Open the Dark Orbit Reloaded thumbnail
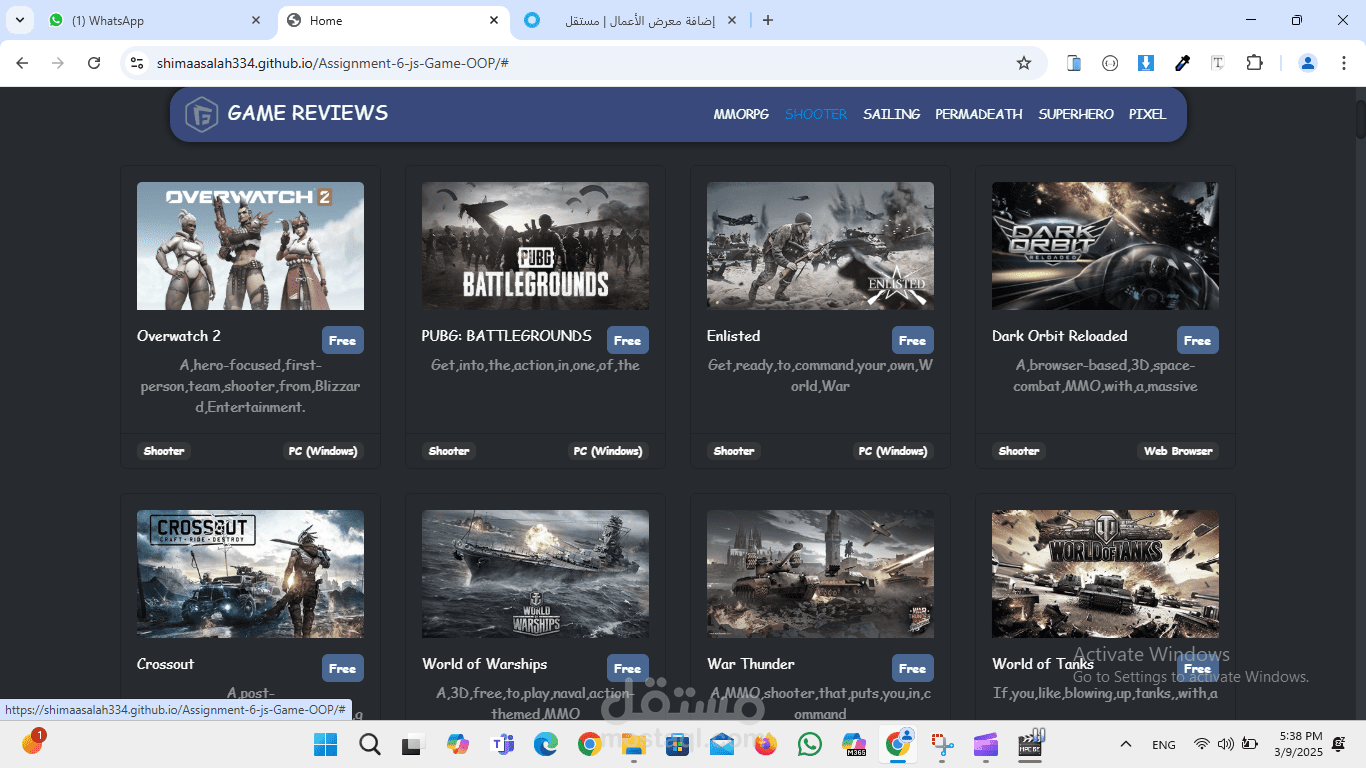 (x=1105, y=246)
